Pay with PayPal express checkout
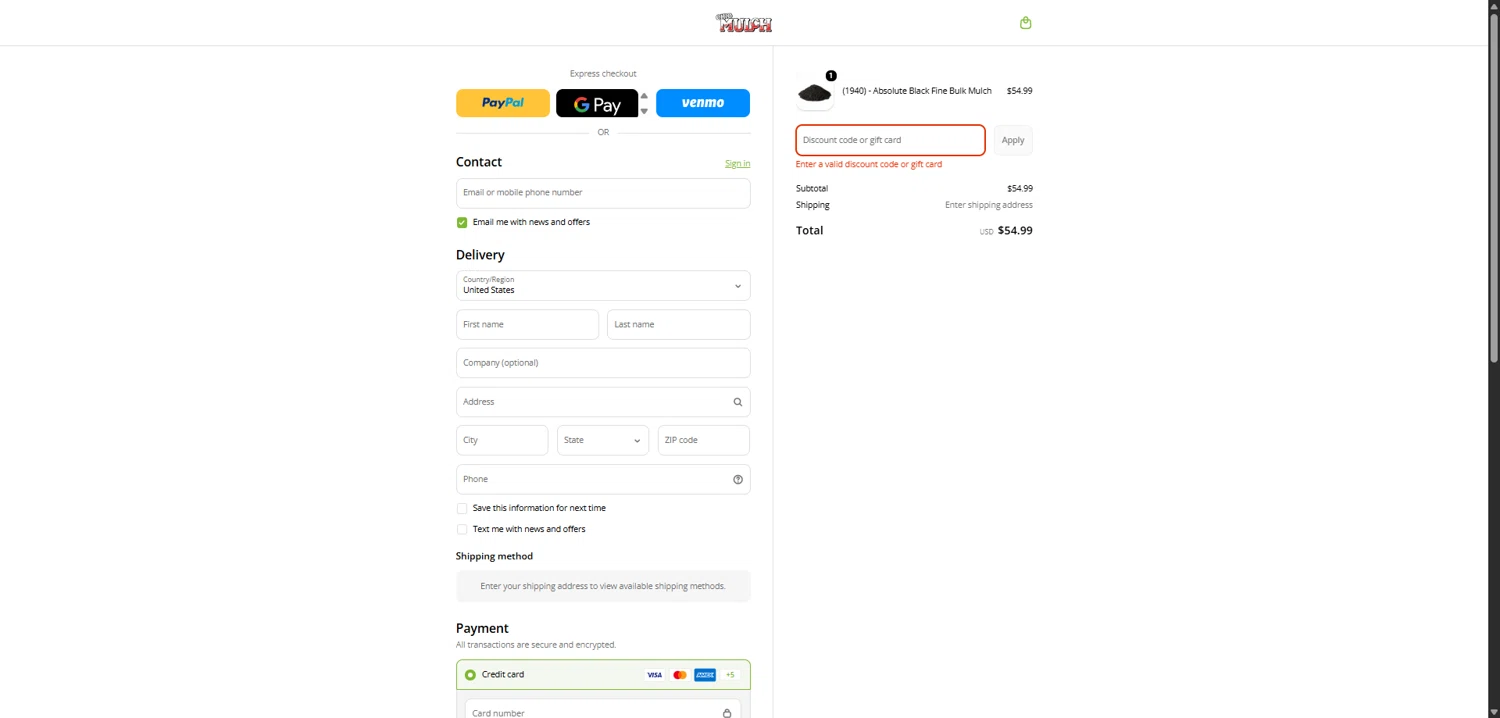 click(503, 103)
